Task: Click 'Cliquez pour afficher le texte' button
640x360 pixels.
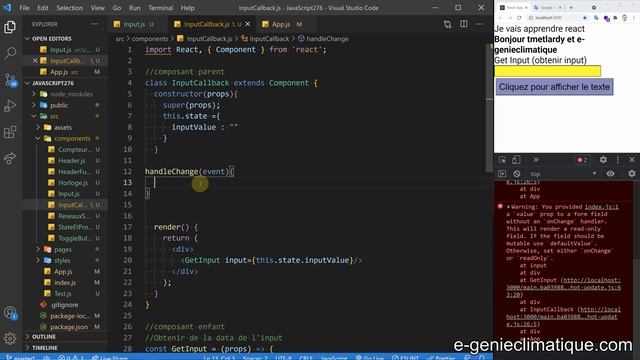Action: tap(554, 87)
